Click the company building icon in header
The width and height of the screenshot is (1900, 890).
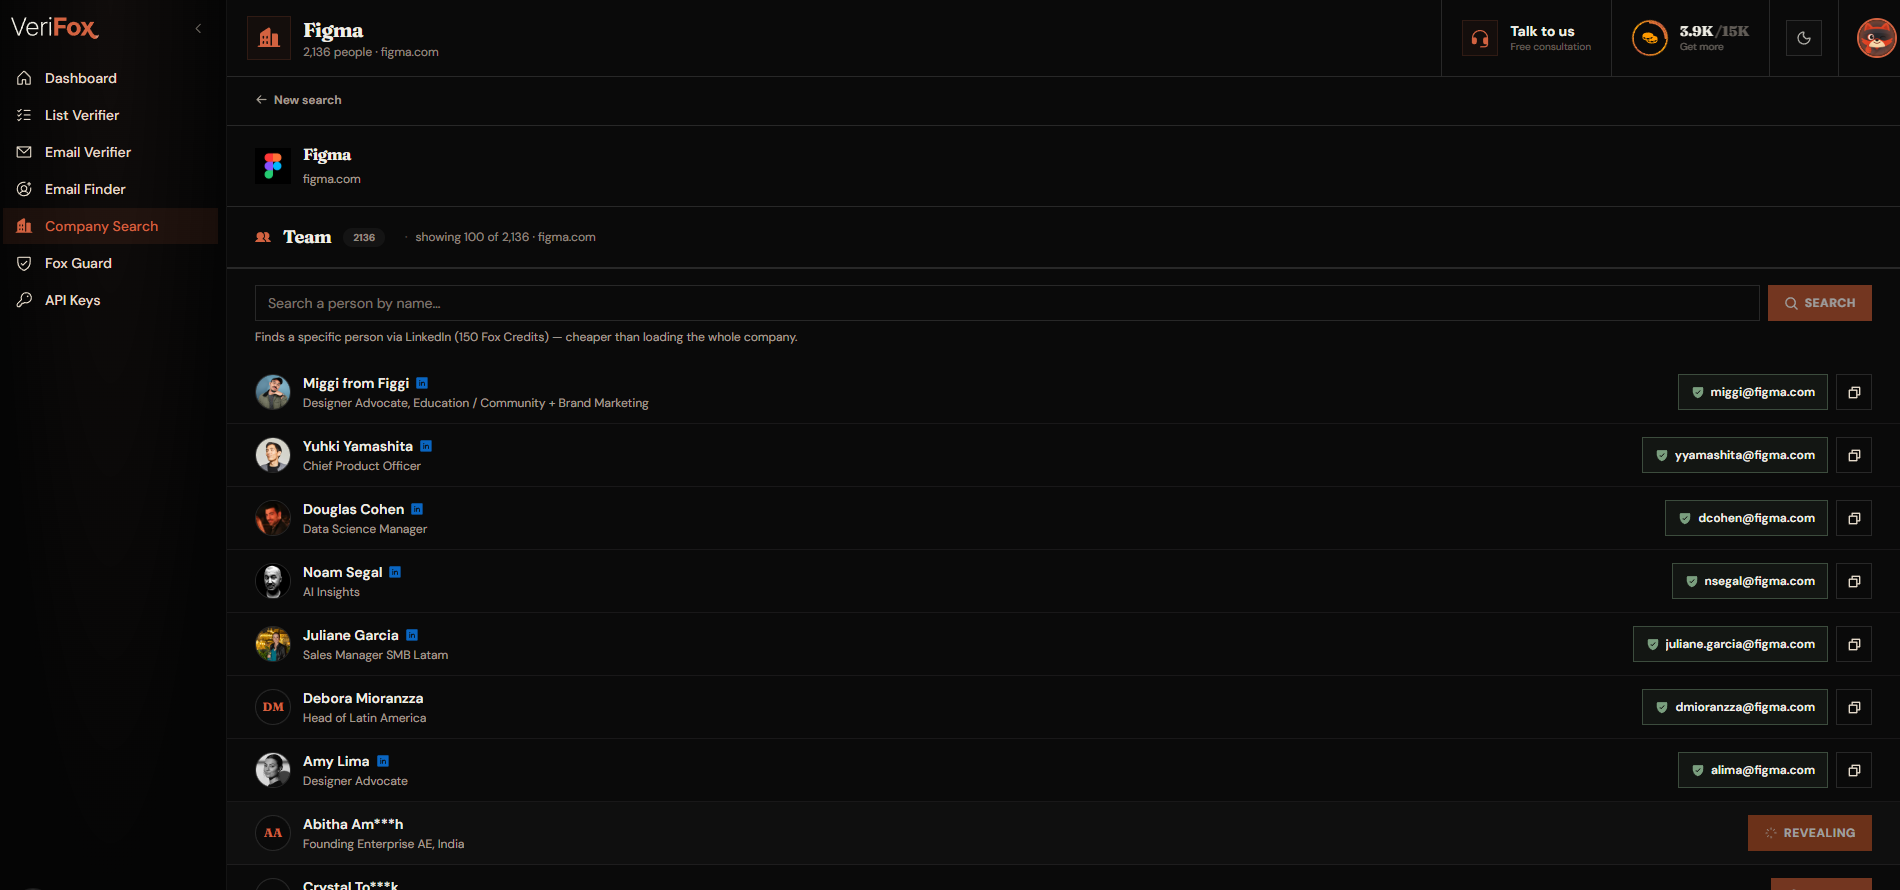(x=269, y=38)
